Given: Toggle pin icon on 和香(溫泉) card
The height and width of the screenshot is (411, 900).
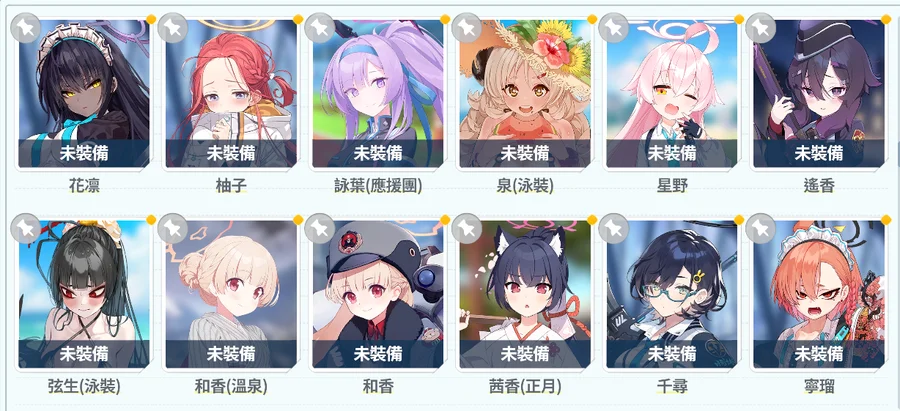Looking at the screenshot, I should pyautogui.click(x=172, y=228).
